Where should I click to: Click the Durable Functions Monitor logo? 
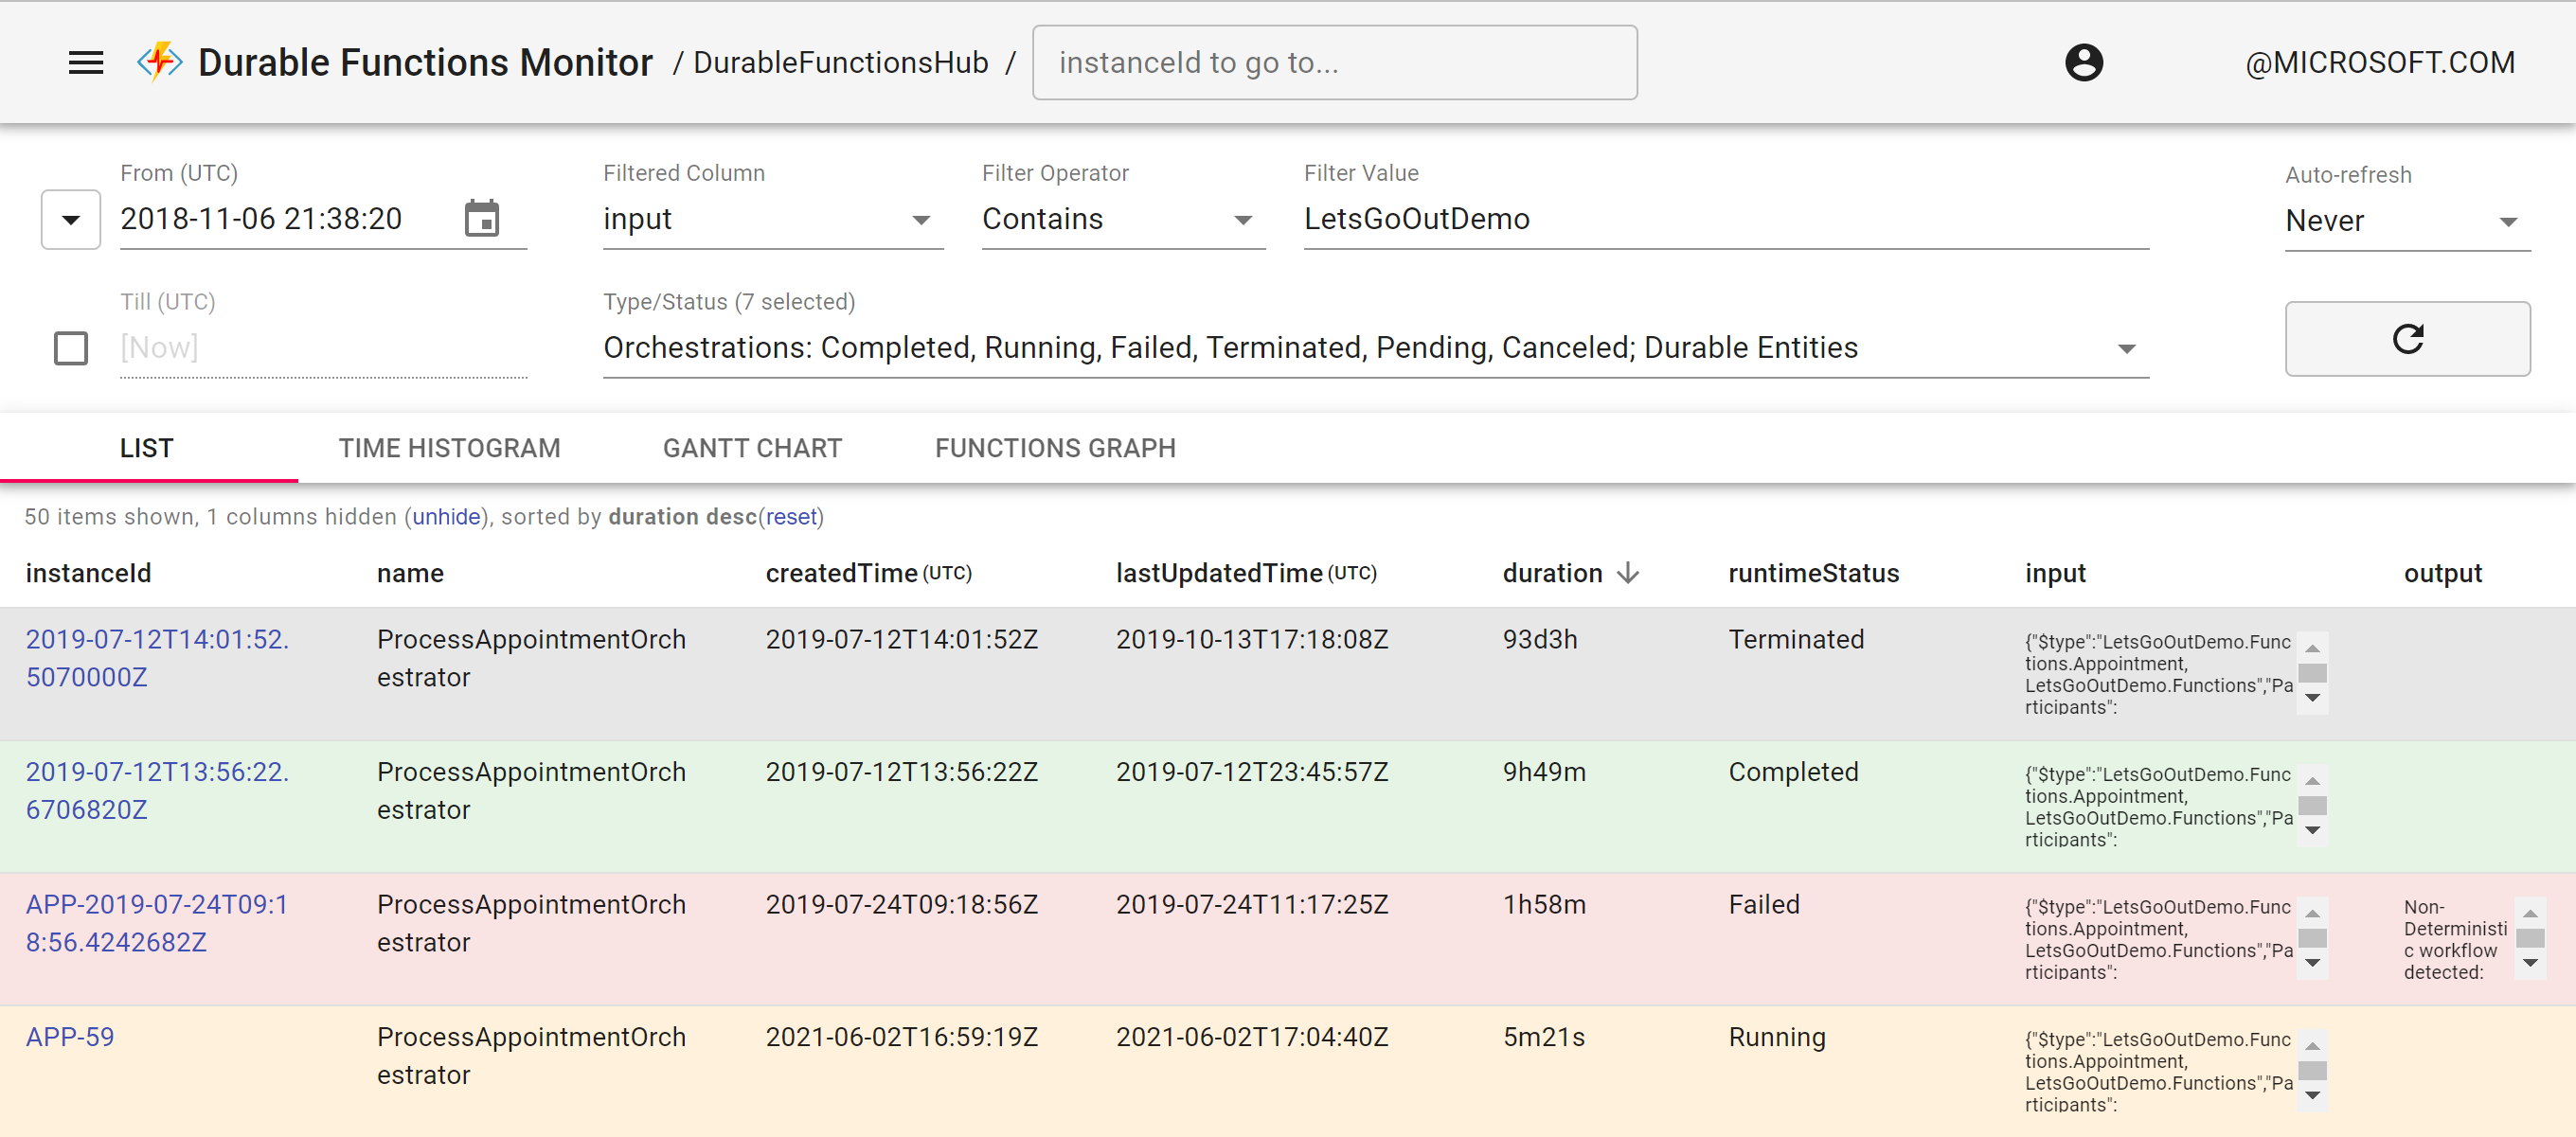click(x=160, y=63)
